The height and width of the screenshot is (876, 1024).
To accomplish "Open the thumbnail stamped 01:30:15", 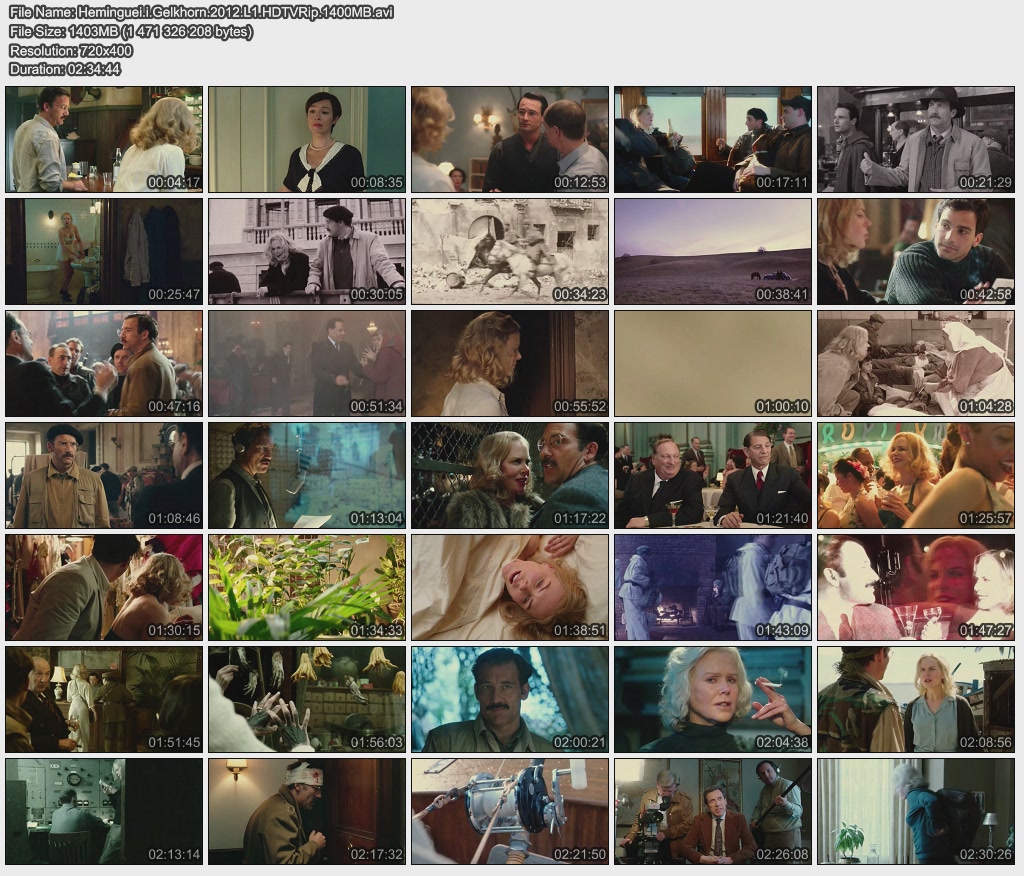I will tap(104, 588).
